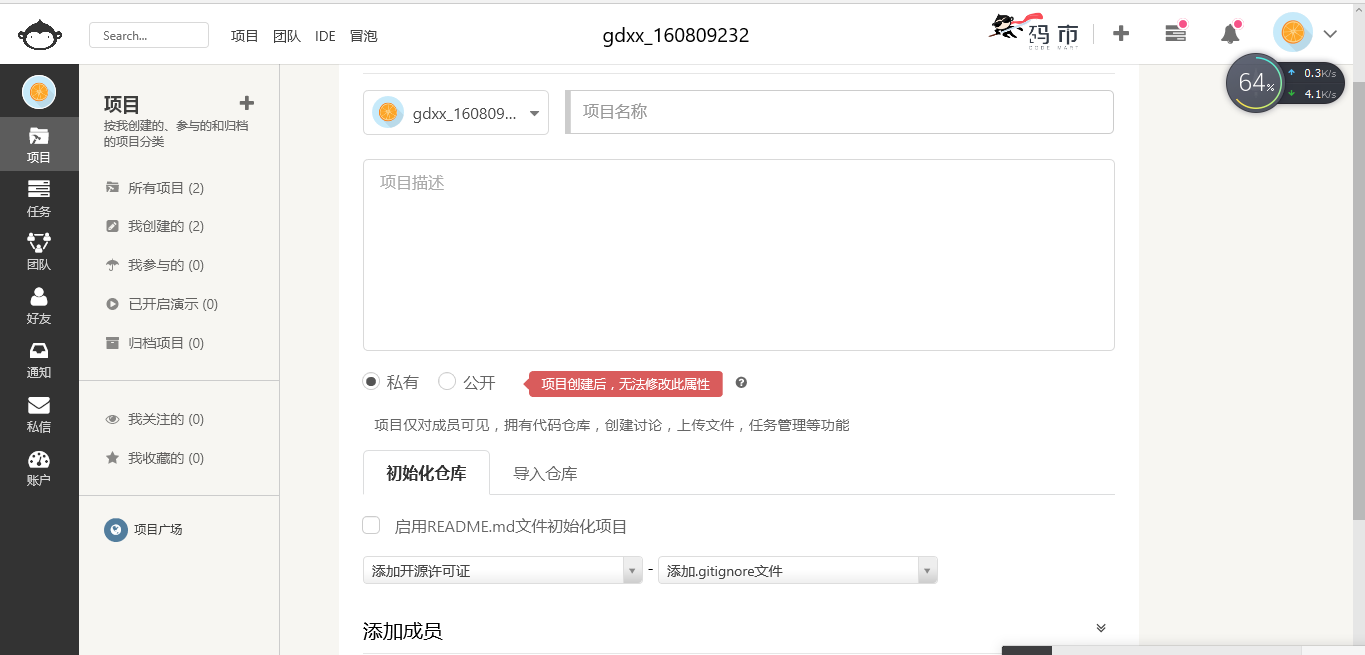1365x655 pixels.
Task: Click the help question mark icon near 公开
Action: coord(741,382)
